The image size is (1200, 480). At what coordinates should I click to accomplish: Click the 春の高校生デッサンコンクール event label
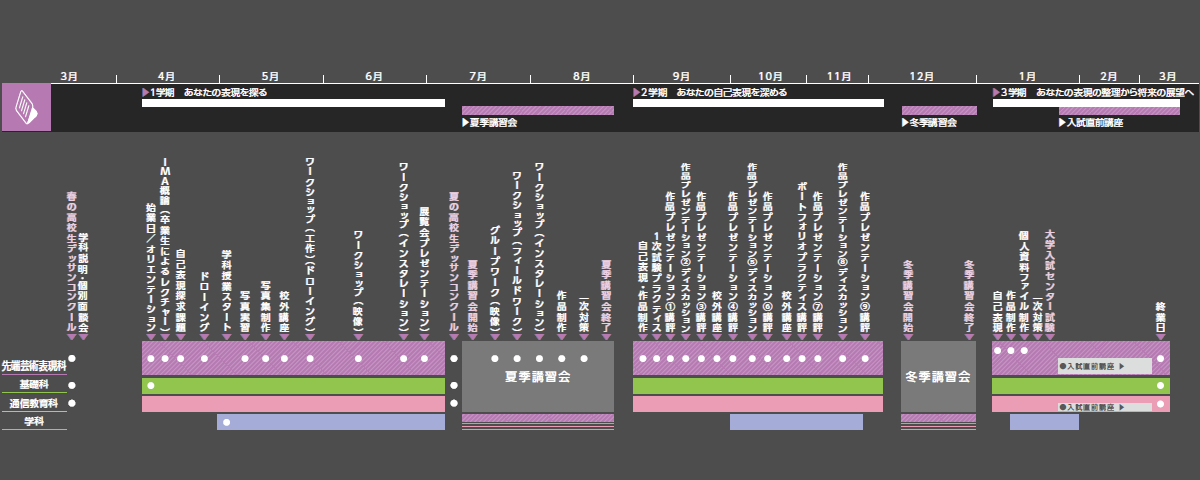[71, 263]
